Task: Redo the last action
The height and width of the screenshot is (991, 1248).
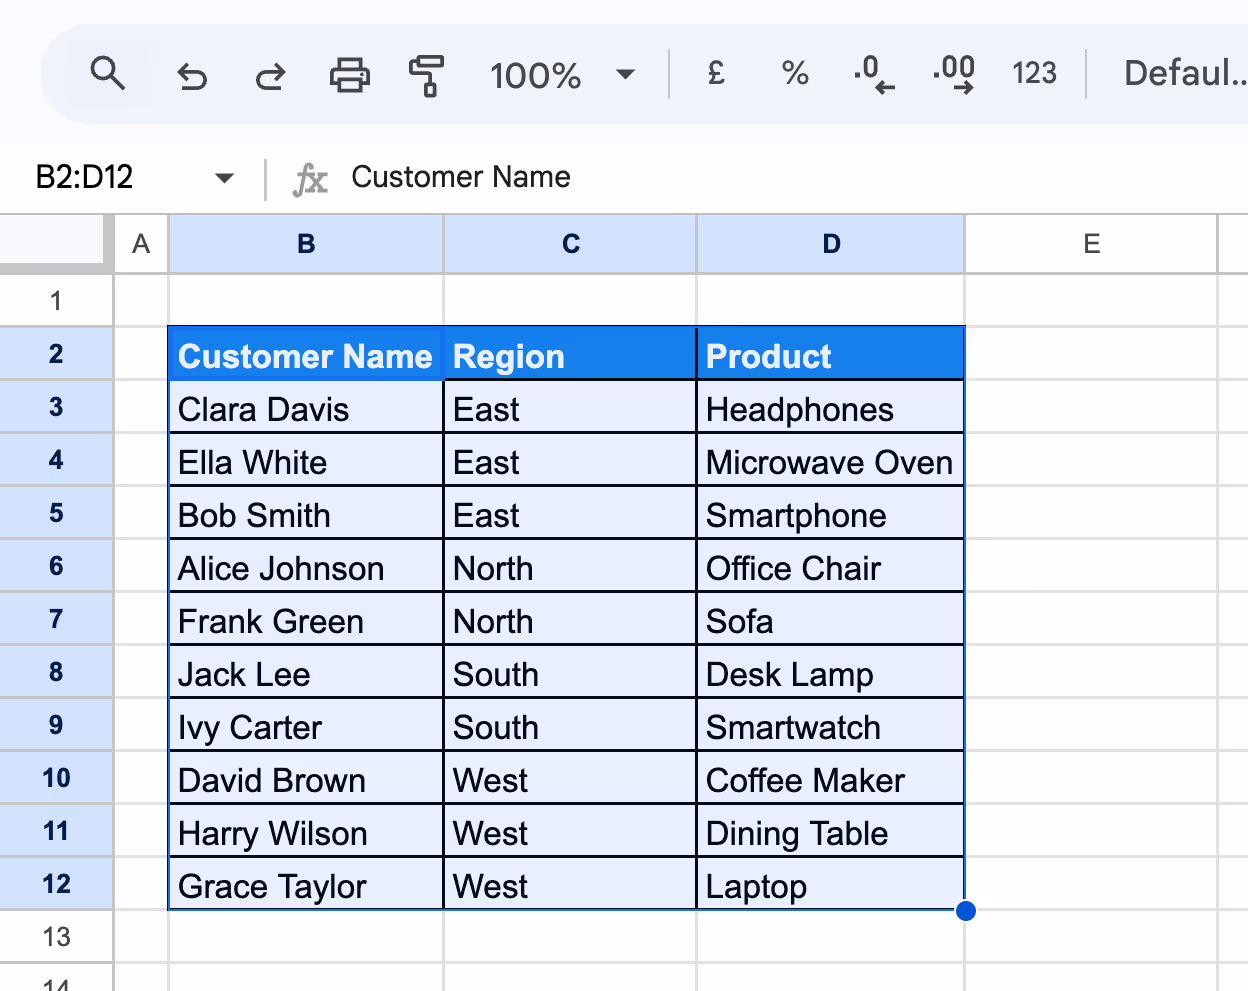Action: (269, 75)
